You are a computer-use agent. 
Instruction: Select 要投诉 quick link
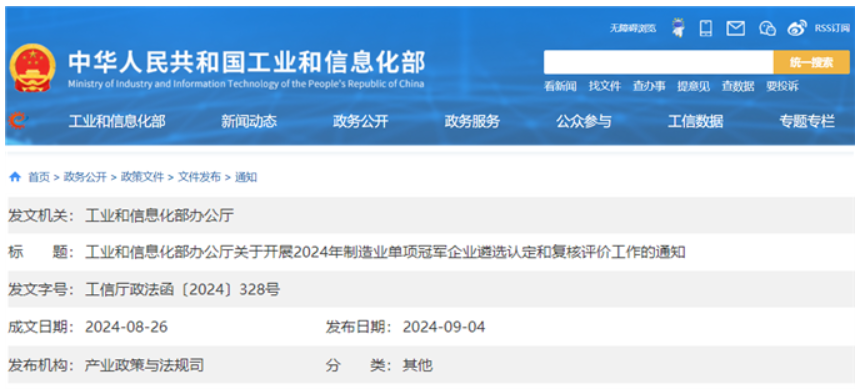click(x=782, y=86)
